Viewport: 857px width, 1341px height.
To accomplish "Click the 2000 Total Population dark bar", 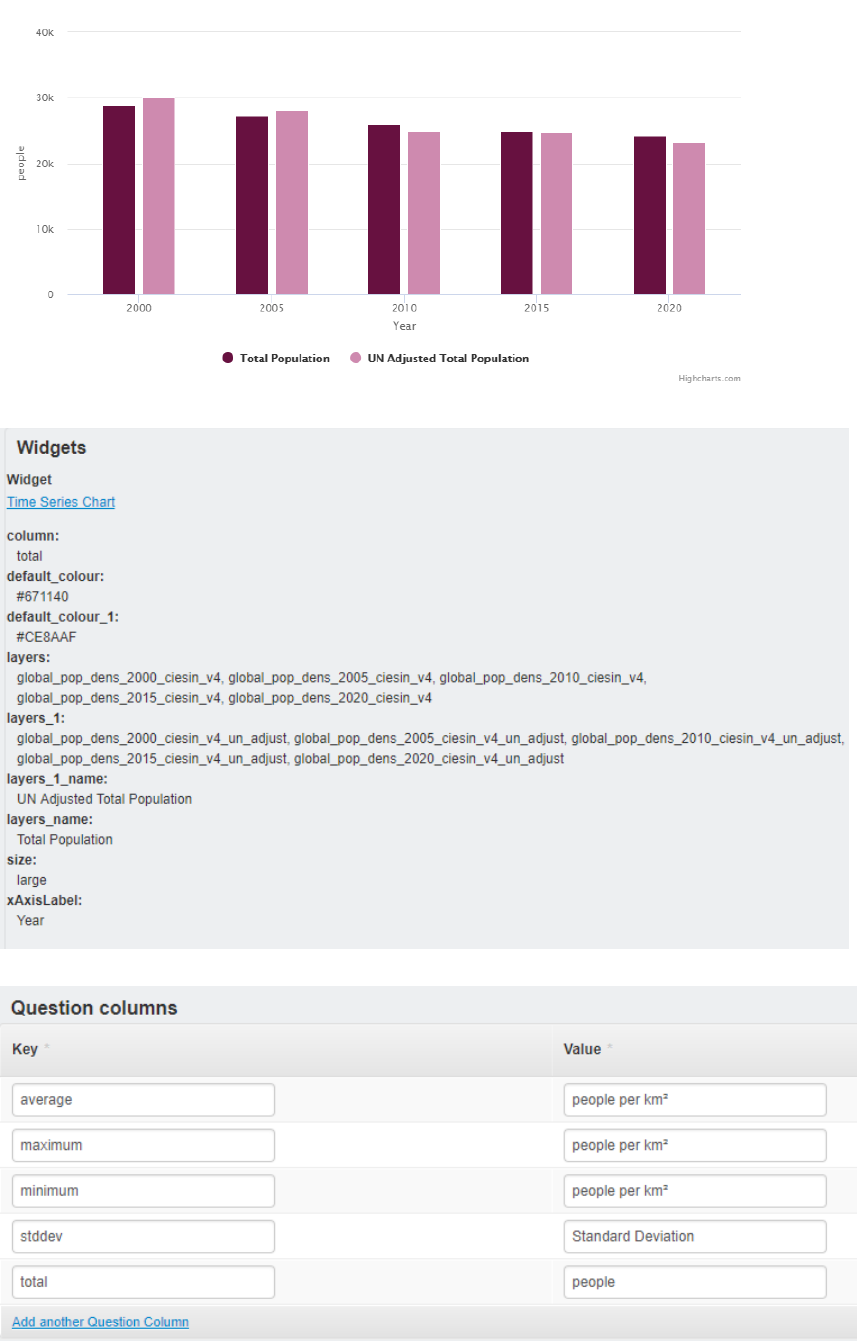I will click(x=119, y=200).
